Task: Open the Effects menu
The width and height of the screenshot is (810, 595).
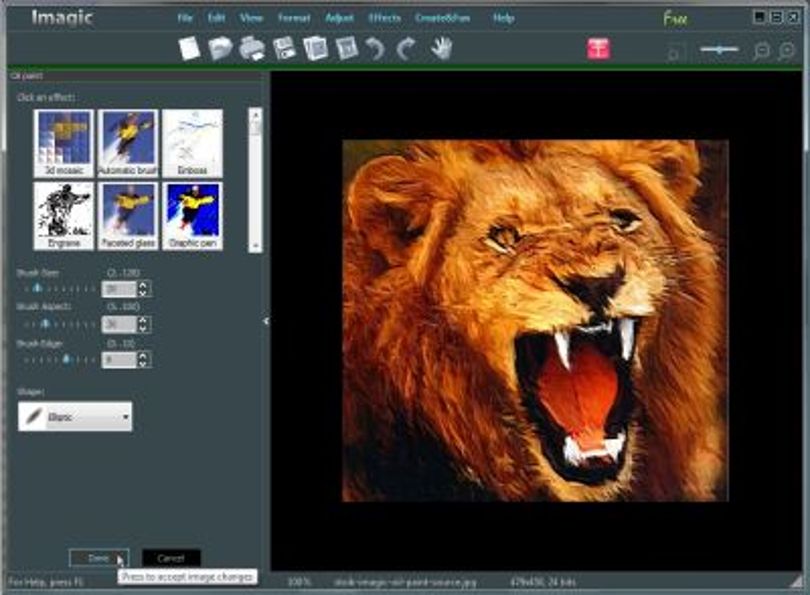Action: point(384,18)
